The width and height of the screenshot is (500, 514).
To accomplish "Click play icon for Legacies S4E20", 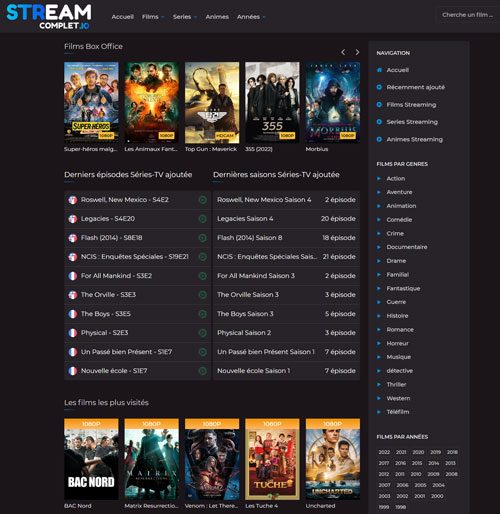I will (202, 219).
